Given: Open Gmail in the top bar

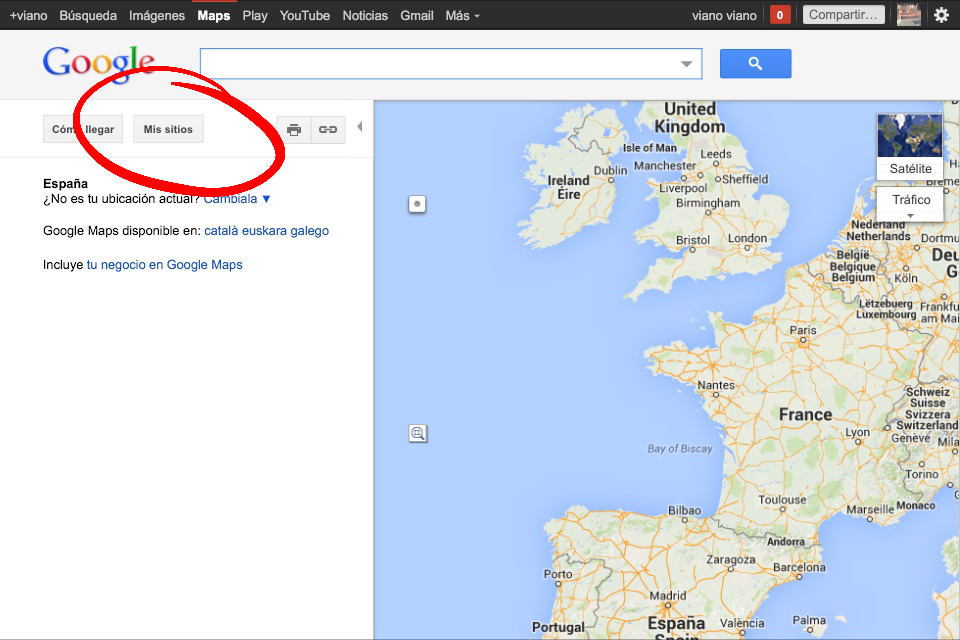Looking at the screenshot, I should pyautogui.click(x=417, y=15).
